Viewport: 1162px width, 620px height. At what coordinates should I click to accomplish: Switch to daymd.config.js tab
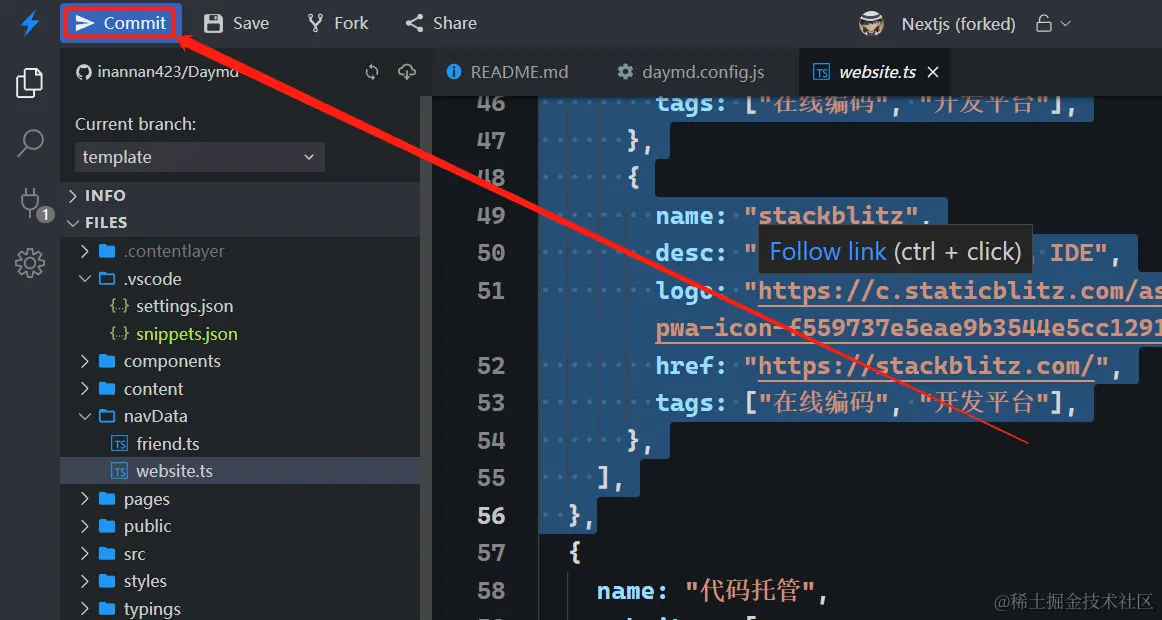tap(691, 72)
